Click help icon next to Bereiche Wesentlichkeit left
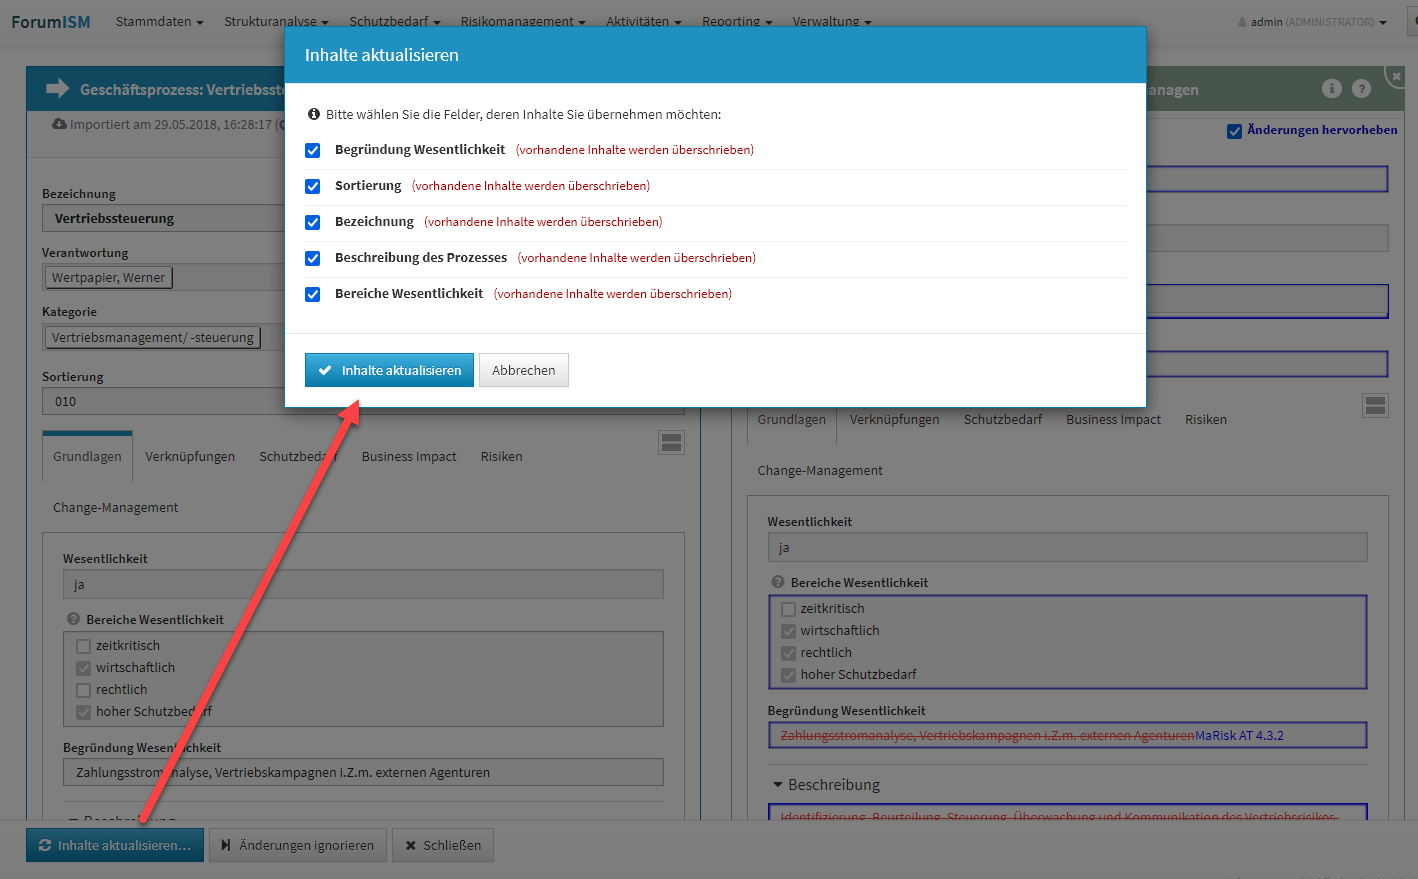This screenshot has height=879, width=1418. (x=73, y=619)
